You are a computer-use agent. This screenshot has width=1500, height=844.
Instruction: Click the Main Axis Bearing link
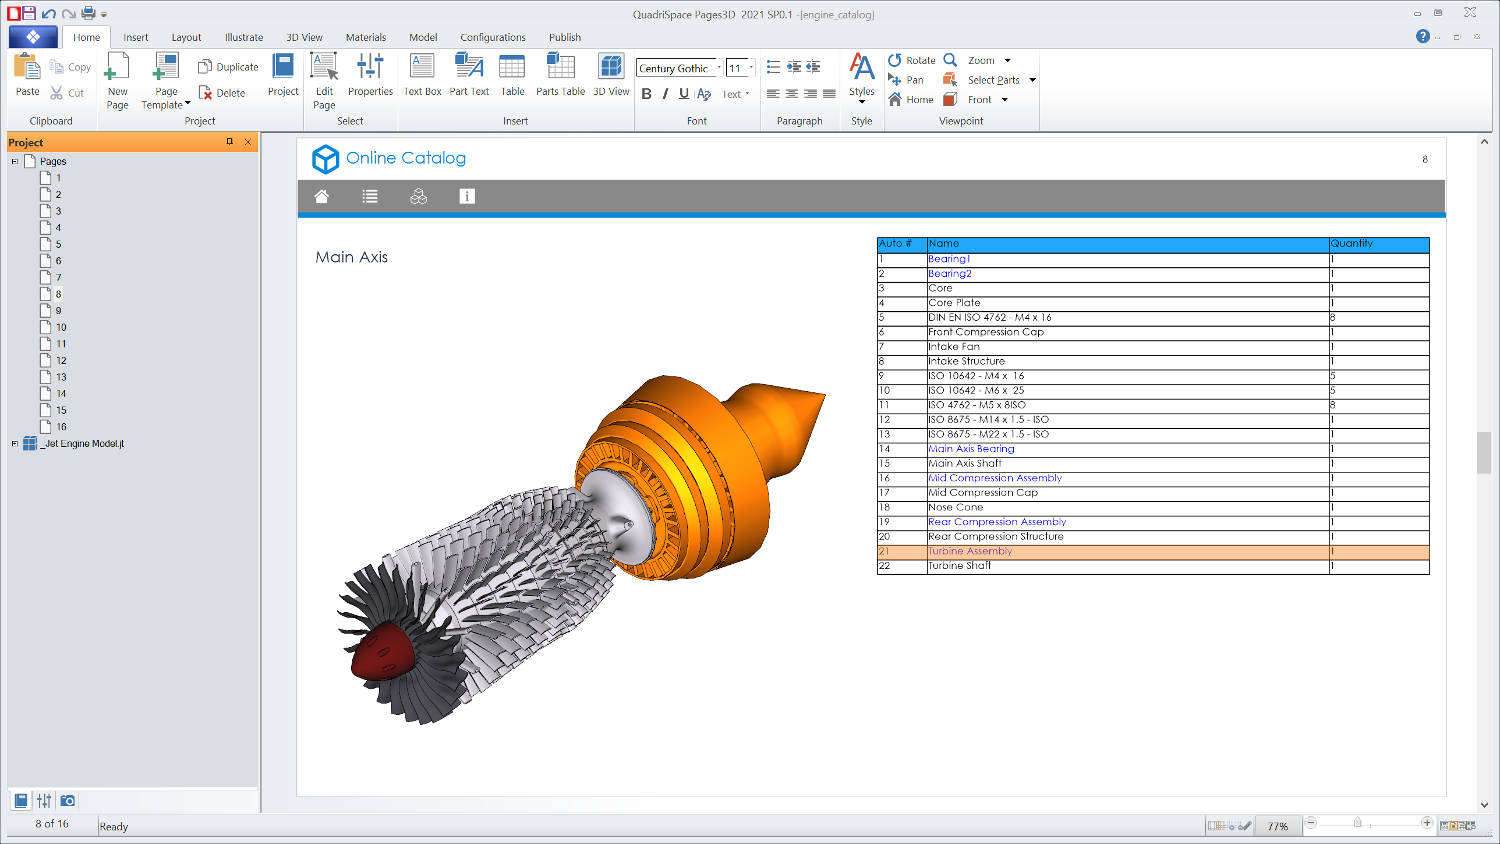coord(971,449)
